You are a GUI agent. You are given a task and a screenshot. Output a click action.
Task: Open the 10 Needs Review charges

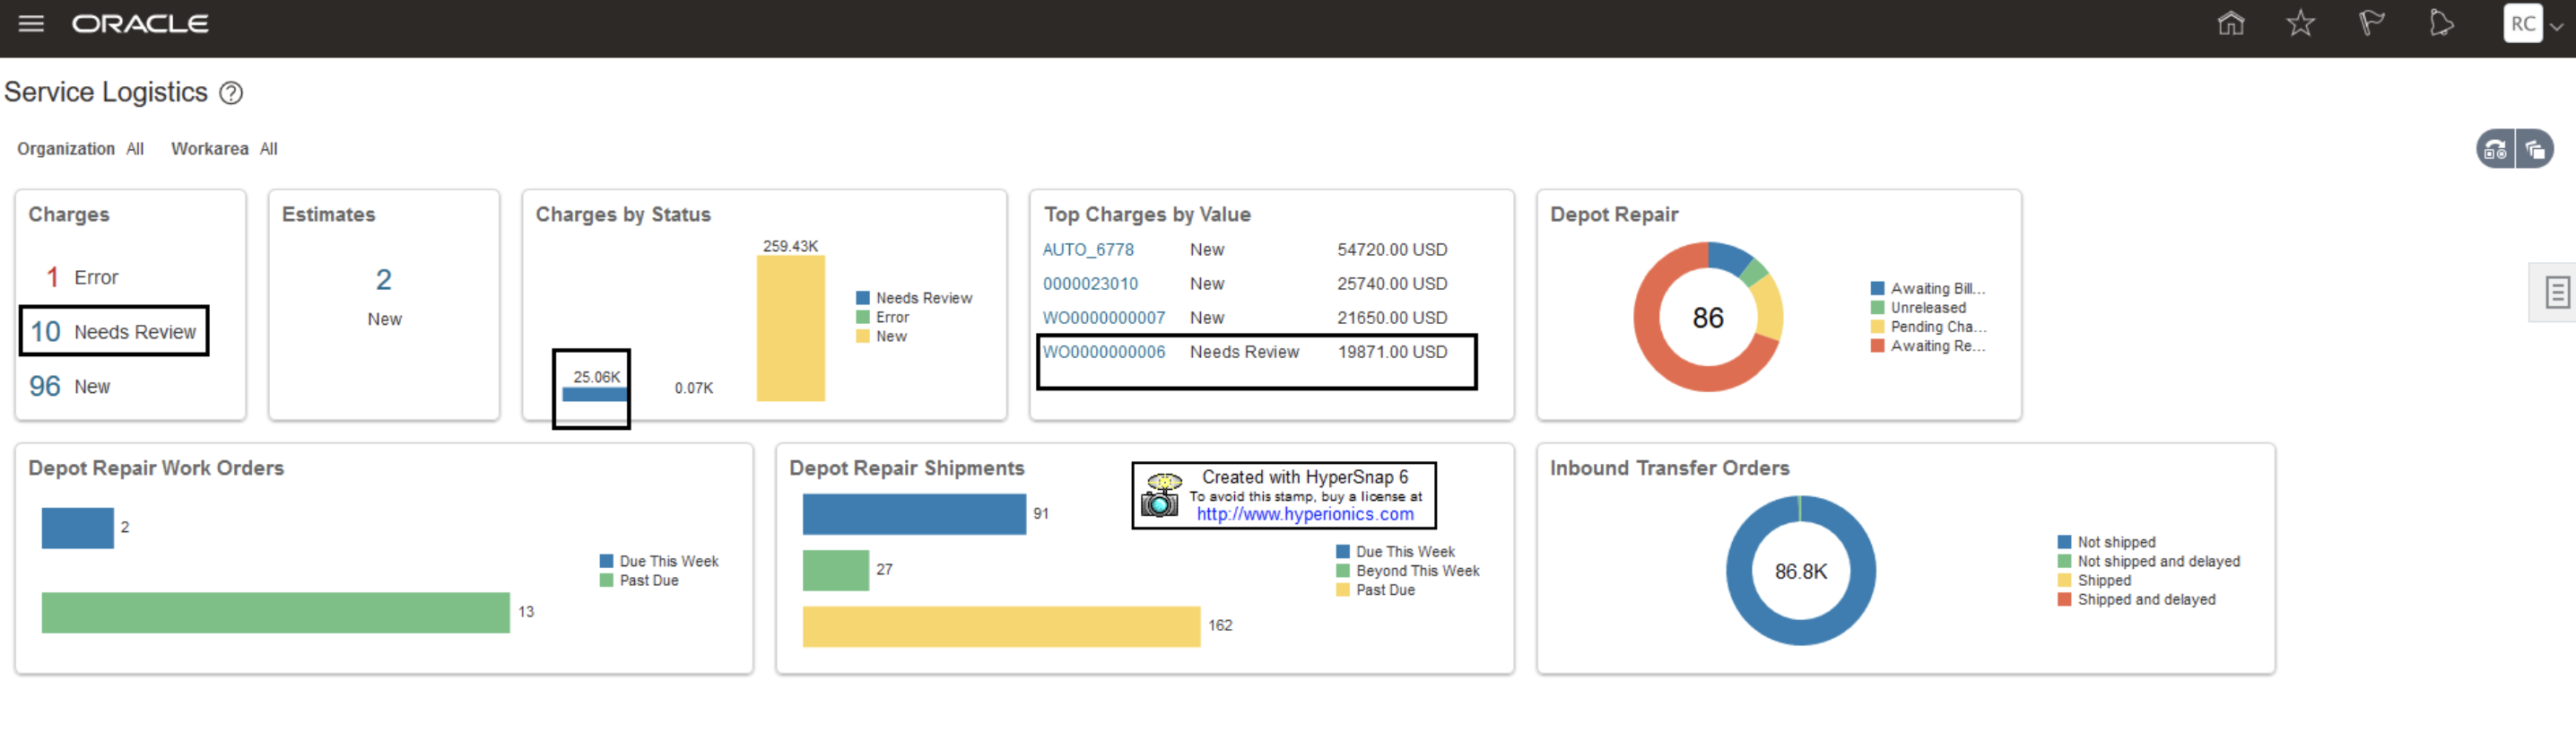pyautogui.click(x=114, y=332)
